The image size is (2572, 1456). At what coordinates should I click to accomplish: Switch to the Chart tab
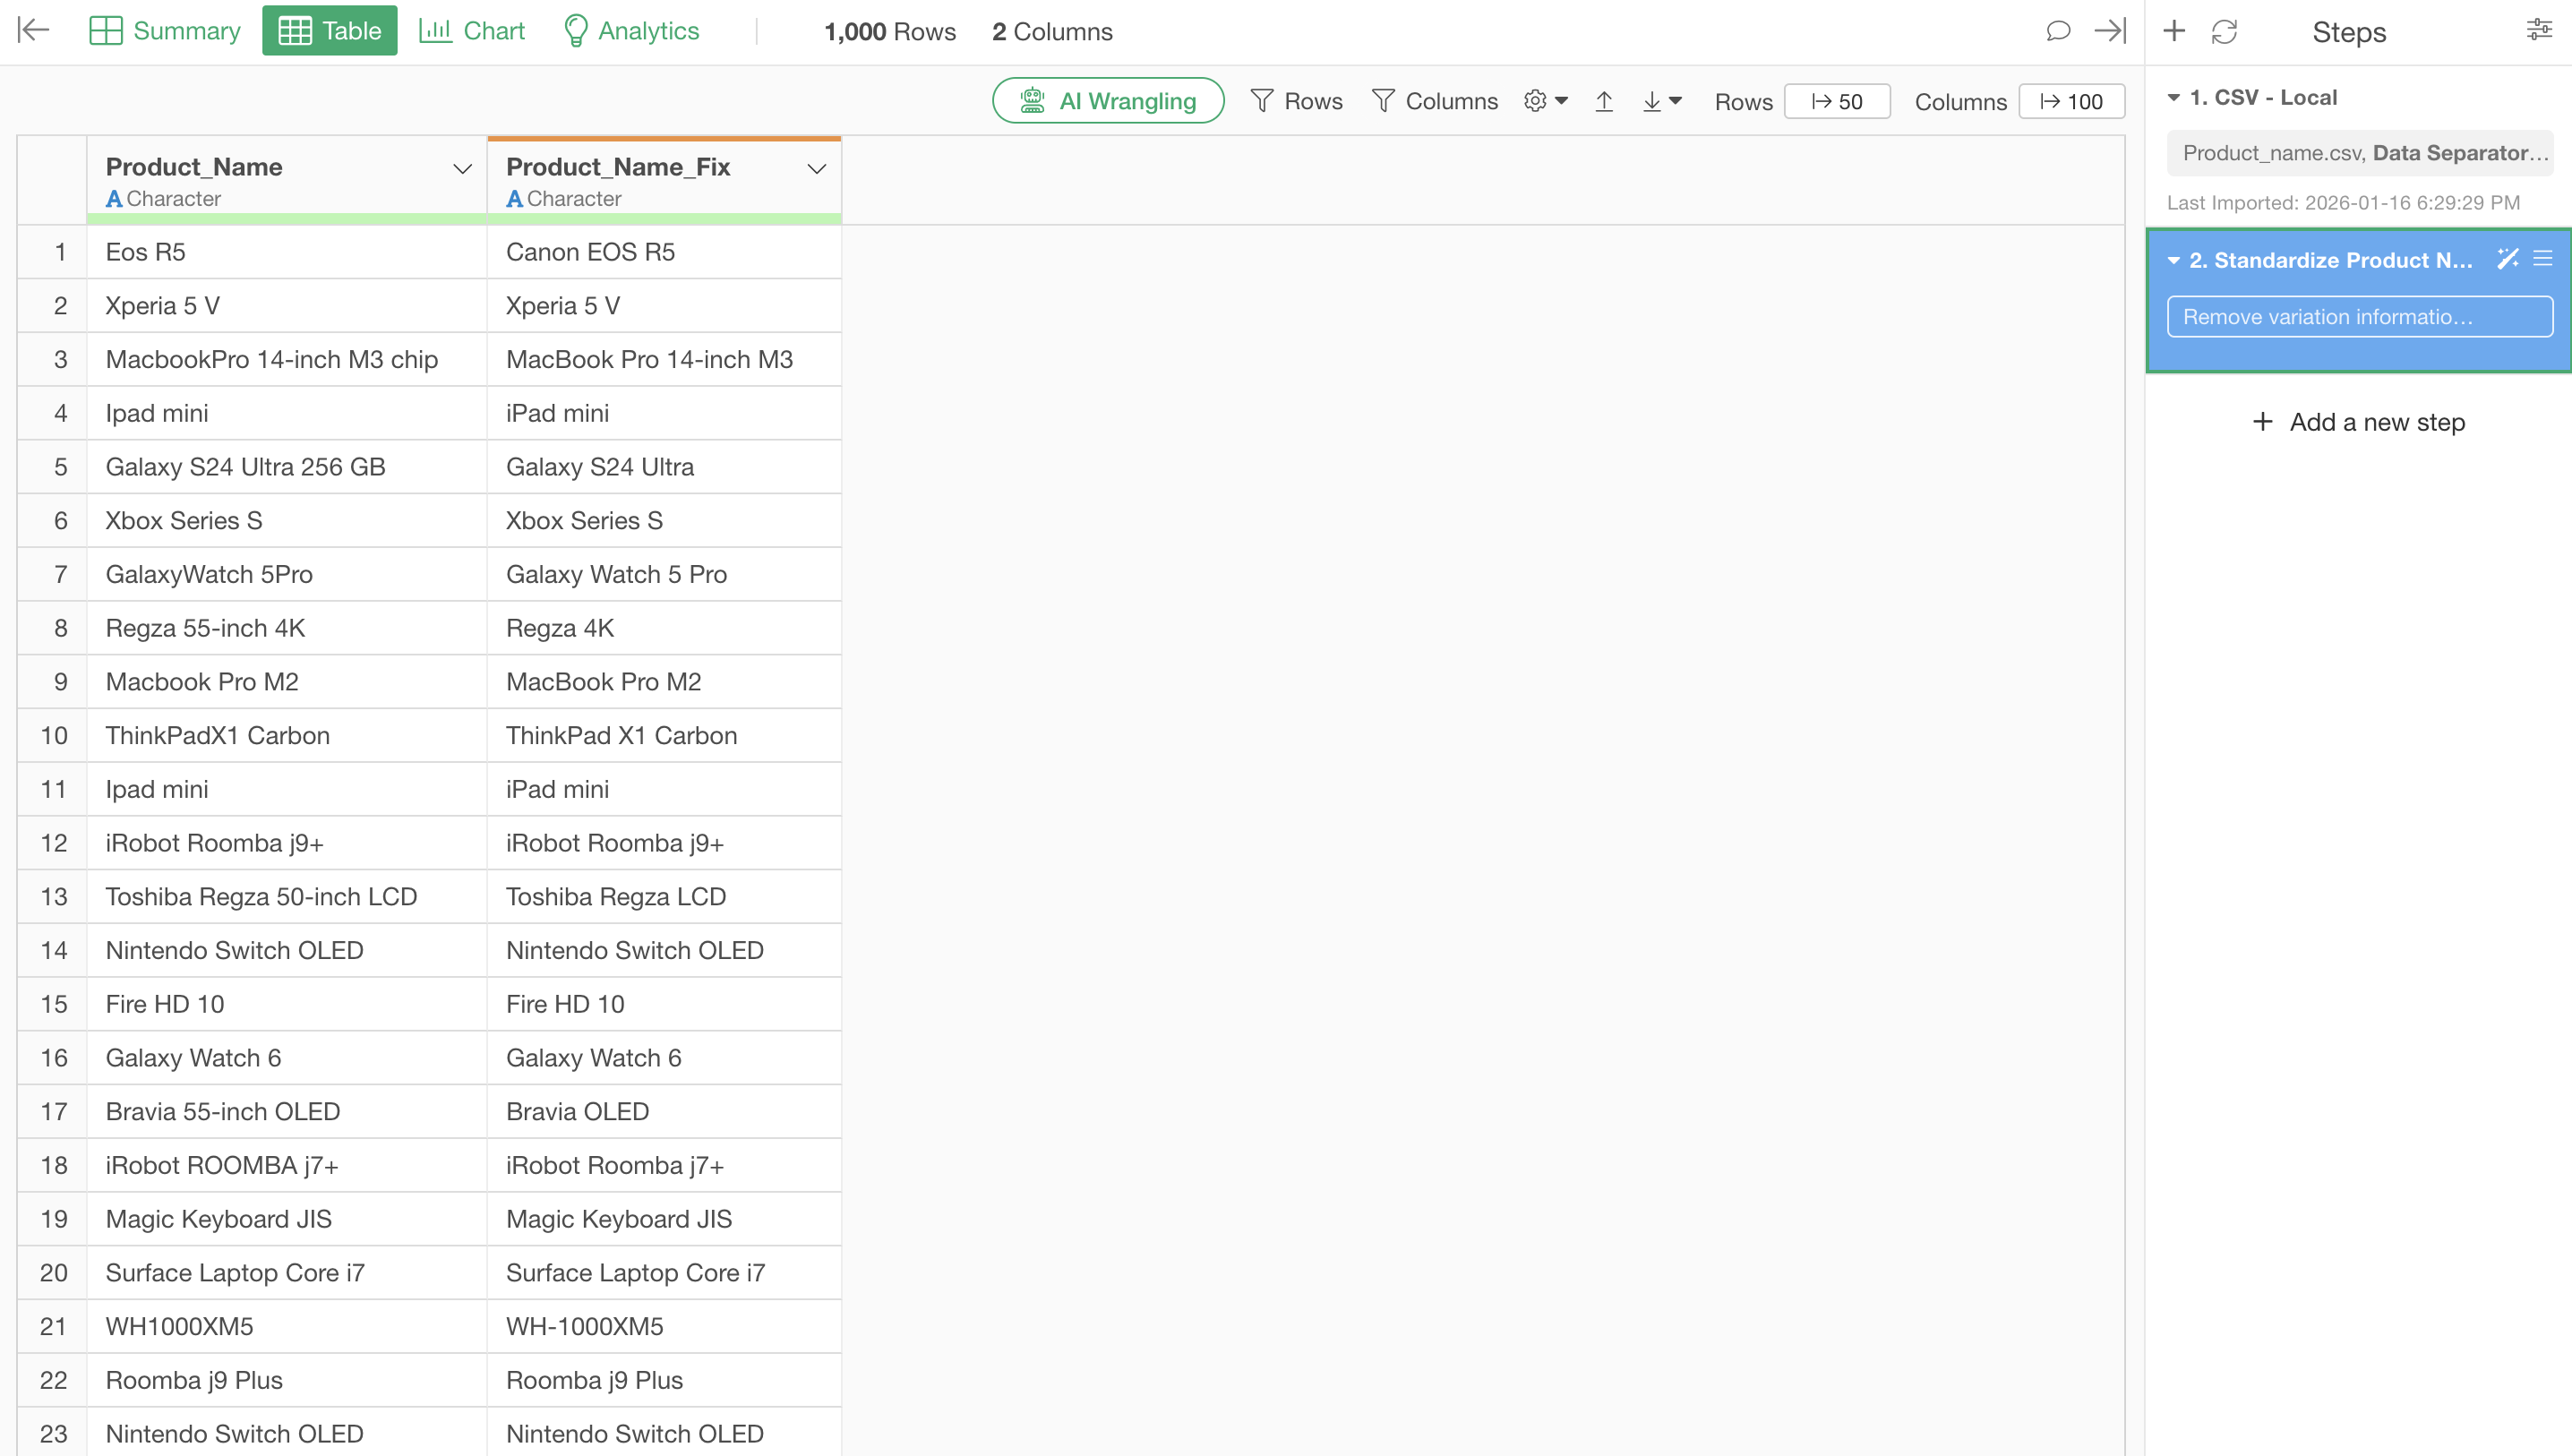point(471,31)
